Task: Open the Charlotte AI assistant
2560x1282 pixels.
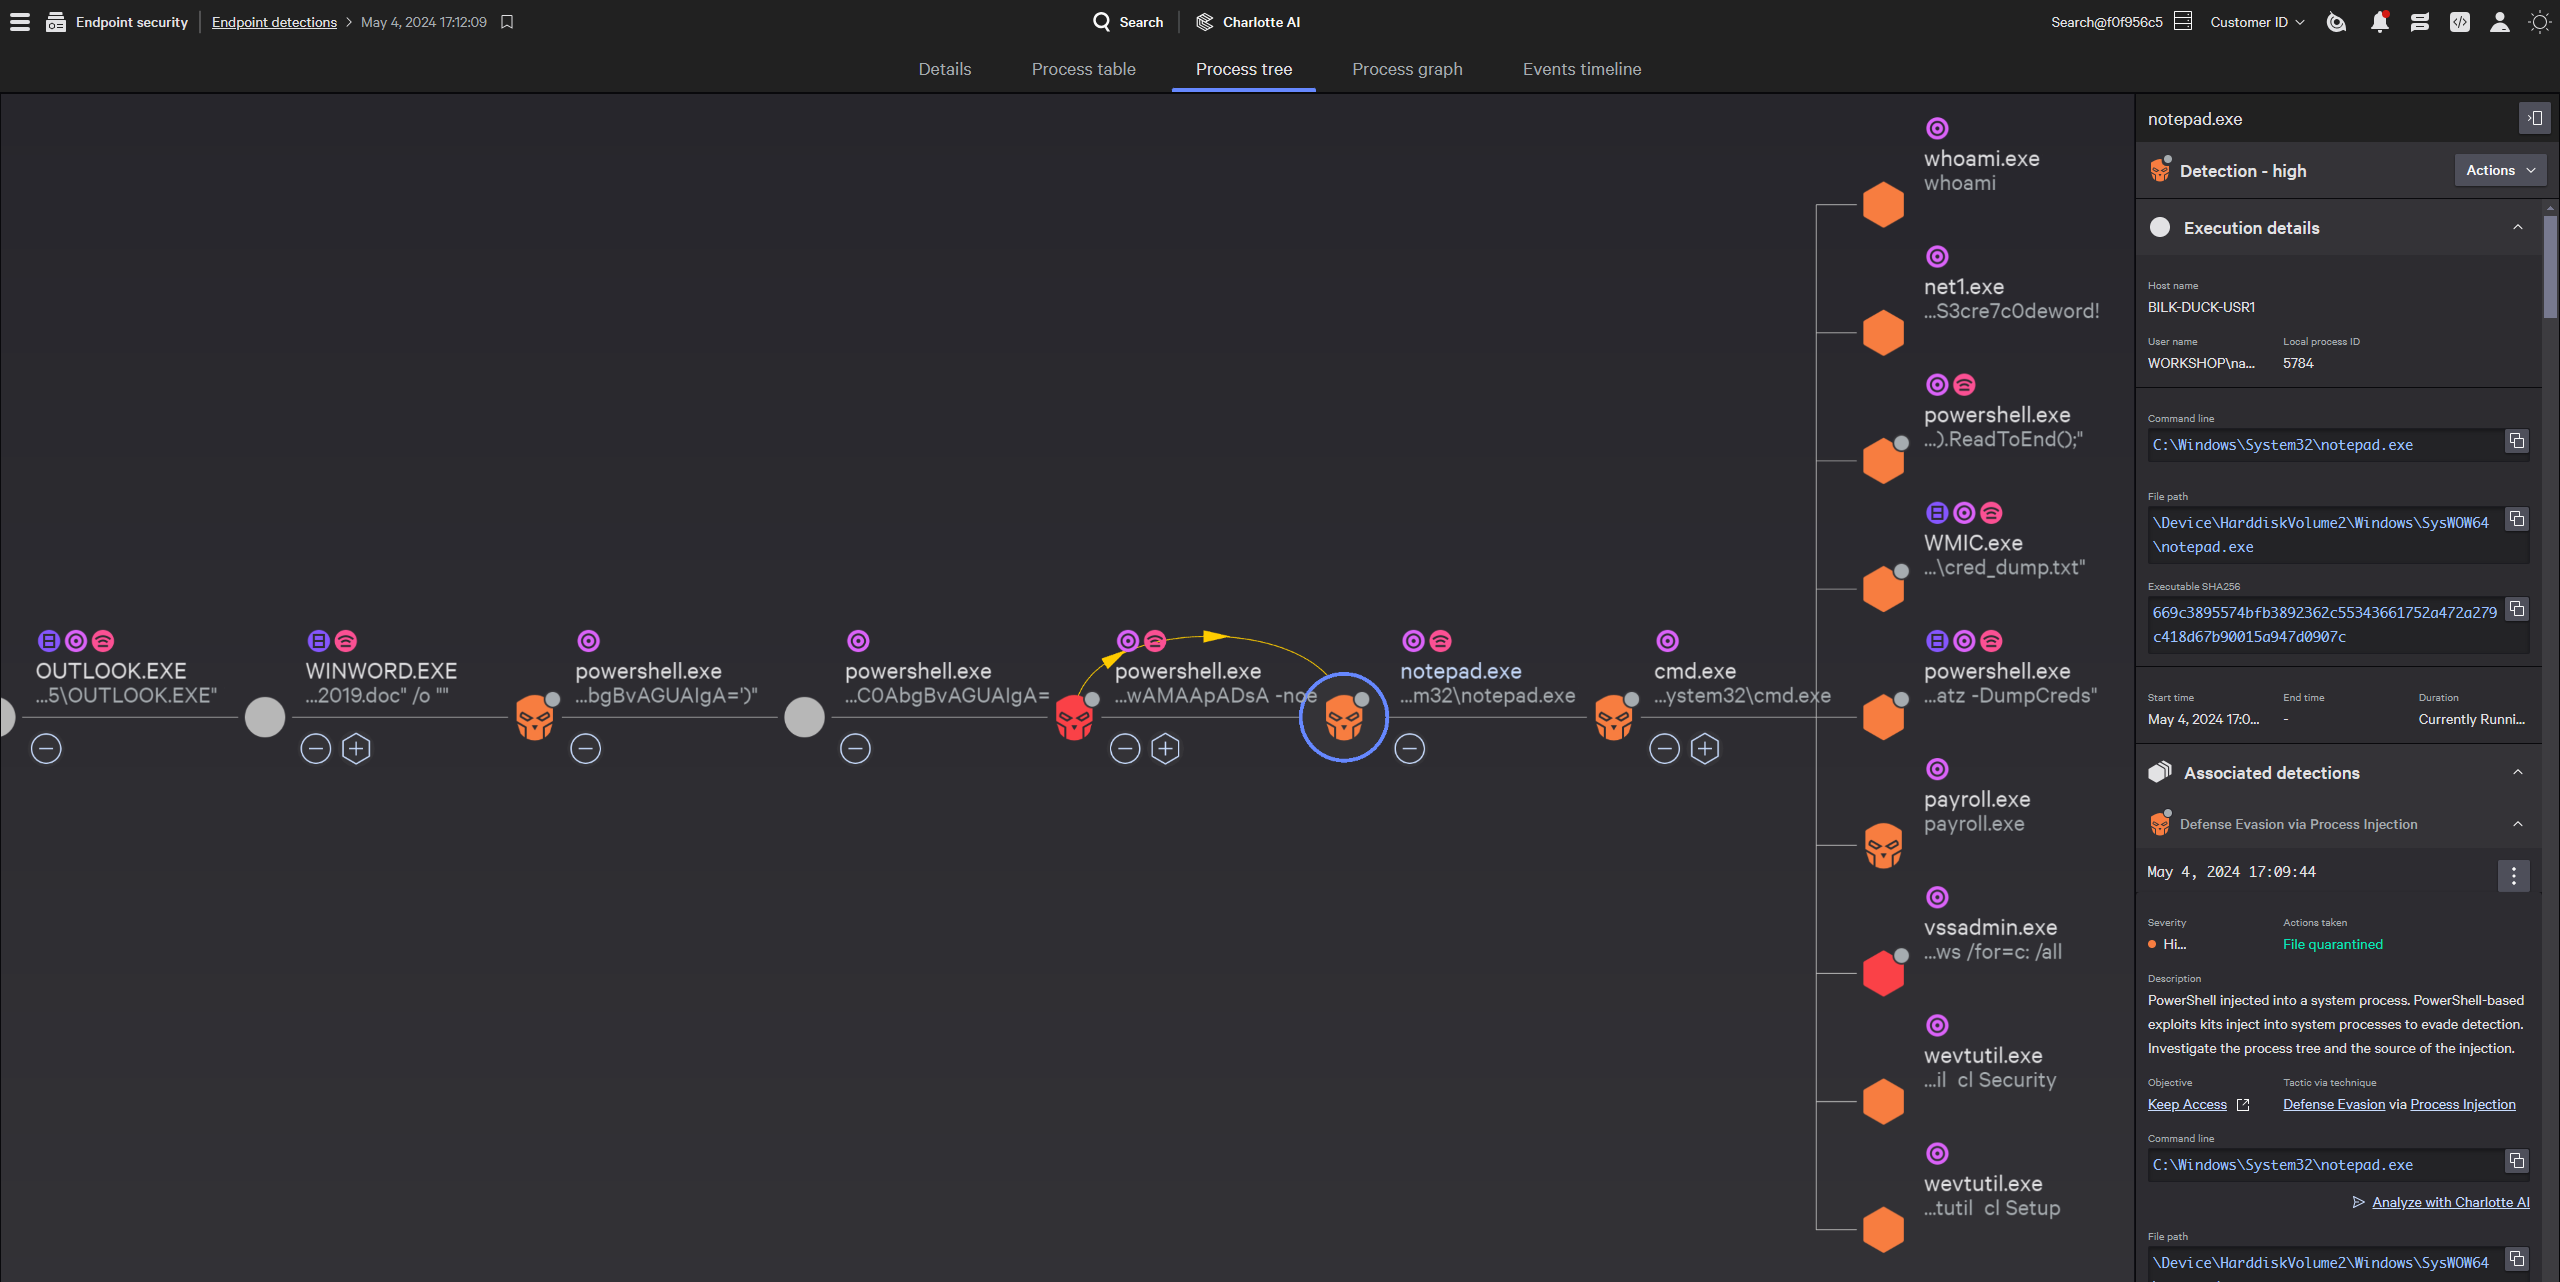Action: [x=1247, y=21]
